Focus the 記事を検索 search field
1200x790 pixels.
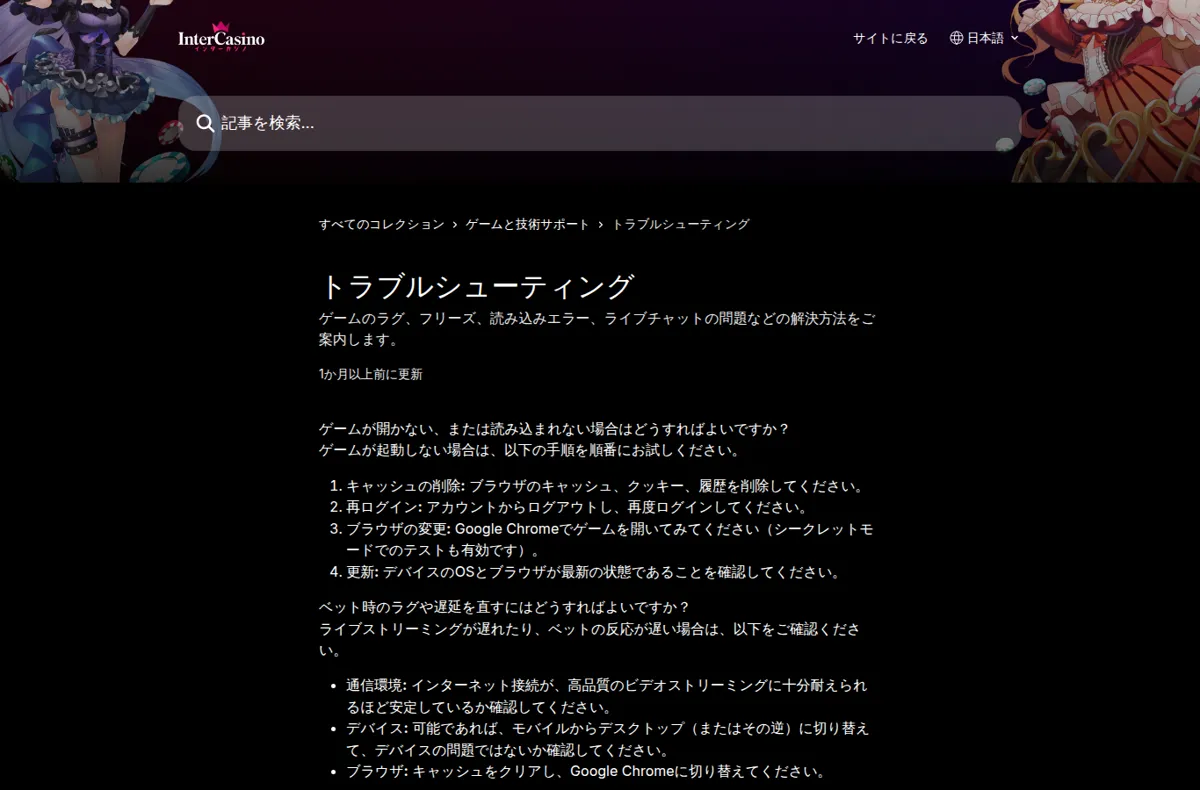coord(600,123)
